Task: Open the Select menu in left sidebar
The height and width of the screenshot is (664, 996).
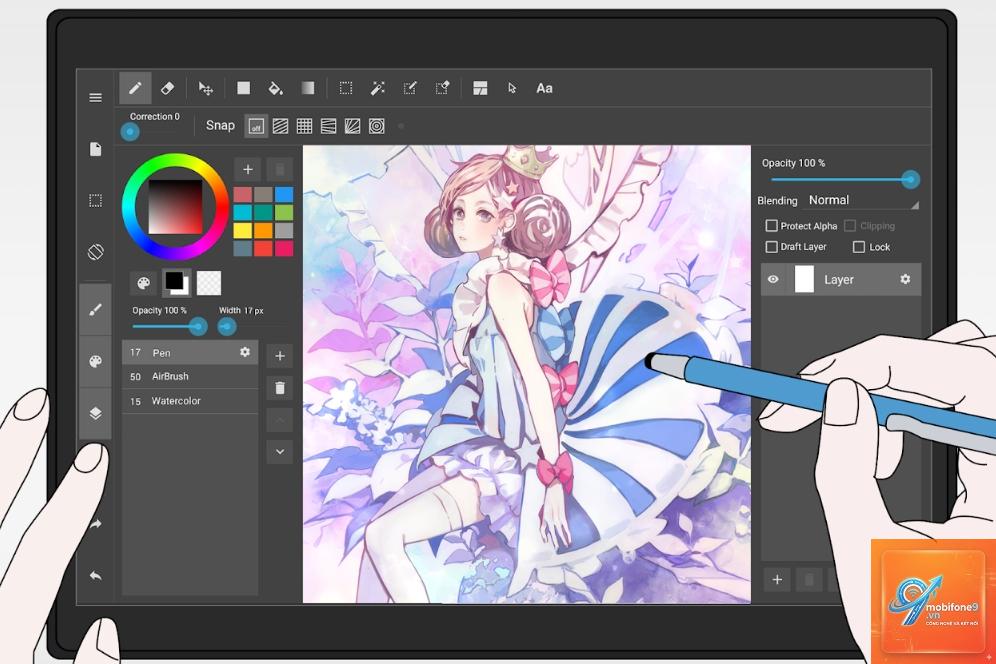Action: [95, 201]
